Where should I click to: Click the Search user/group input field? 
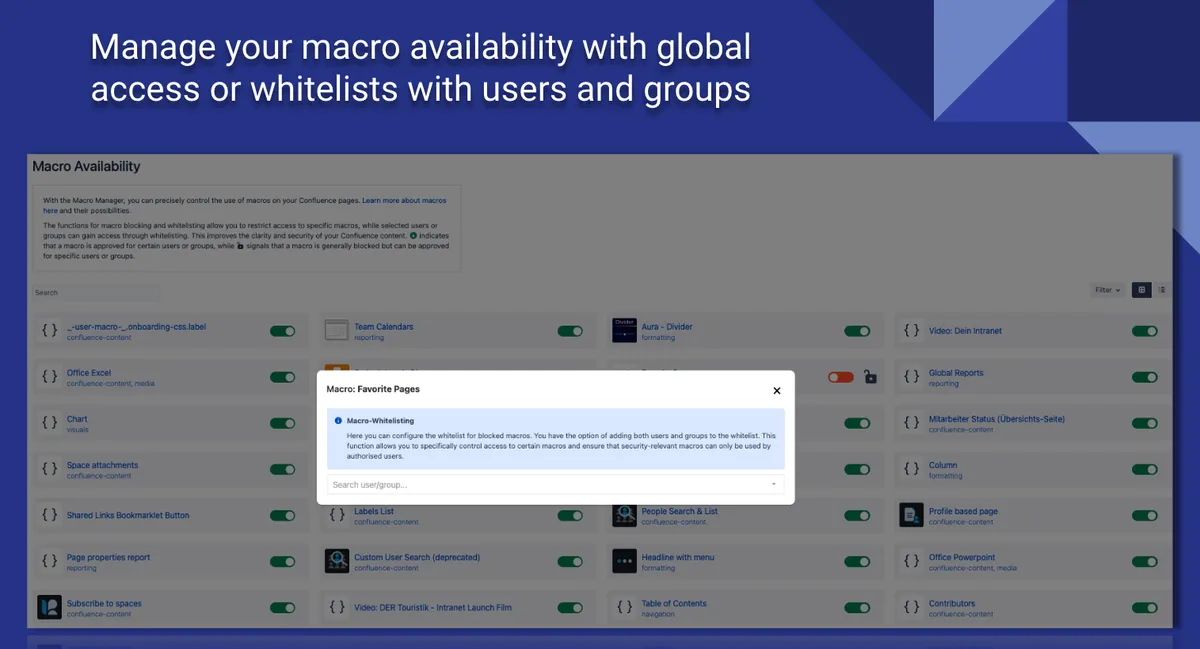556,484
